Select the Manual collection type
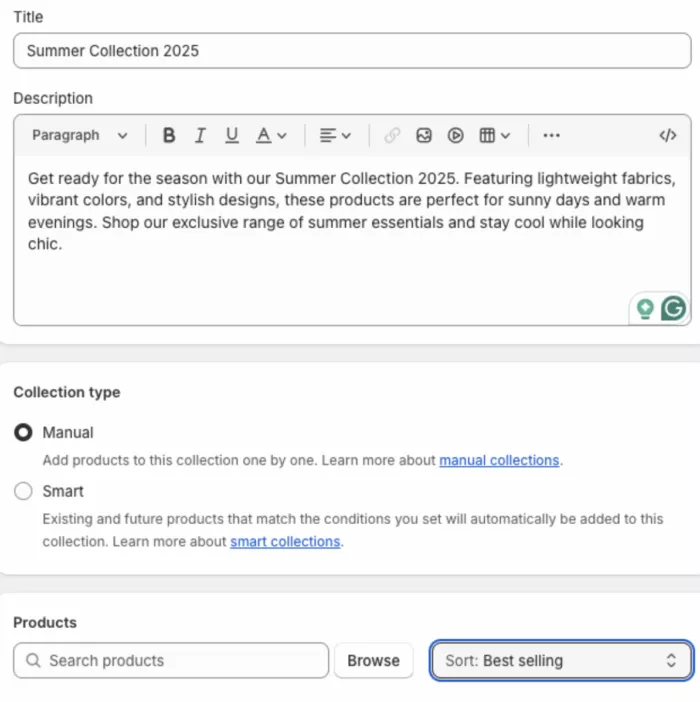700x702 pixels. coord(23,432)
